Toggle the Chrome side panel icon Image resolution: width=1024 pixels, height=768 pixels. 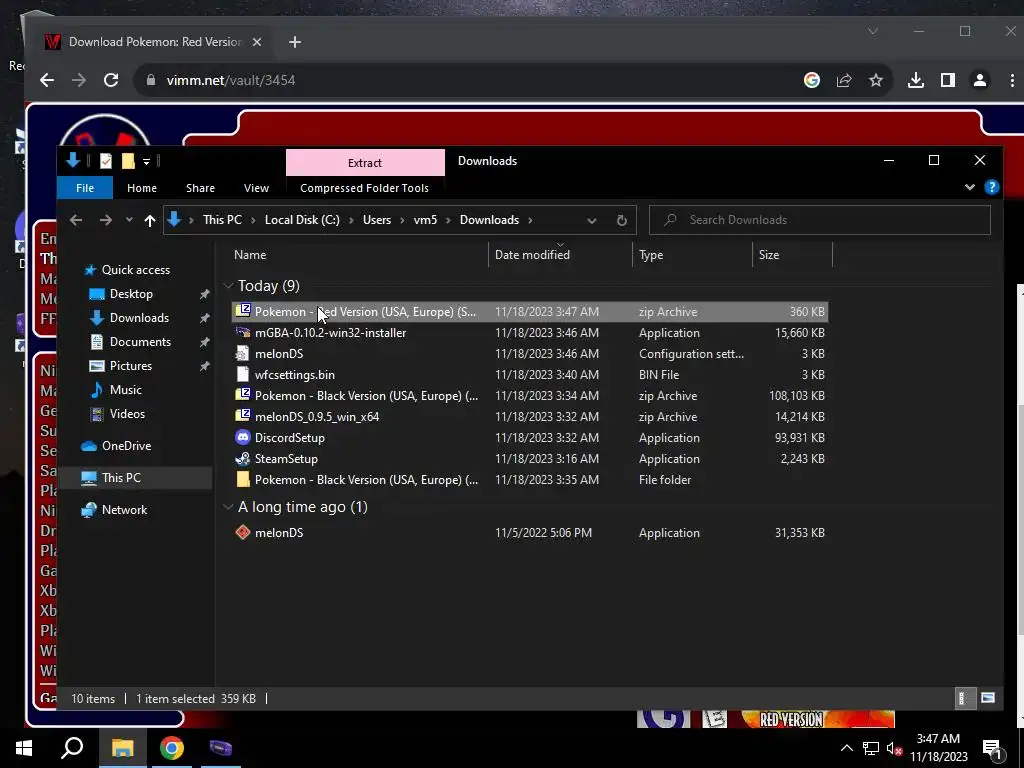tap(948, 80)
